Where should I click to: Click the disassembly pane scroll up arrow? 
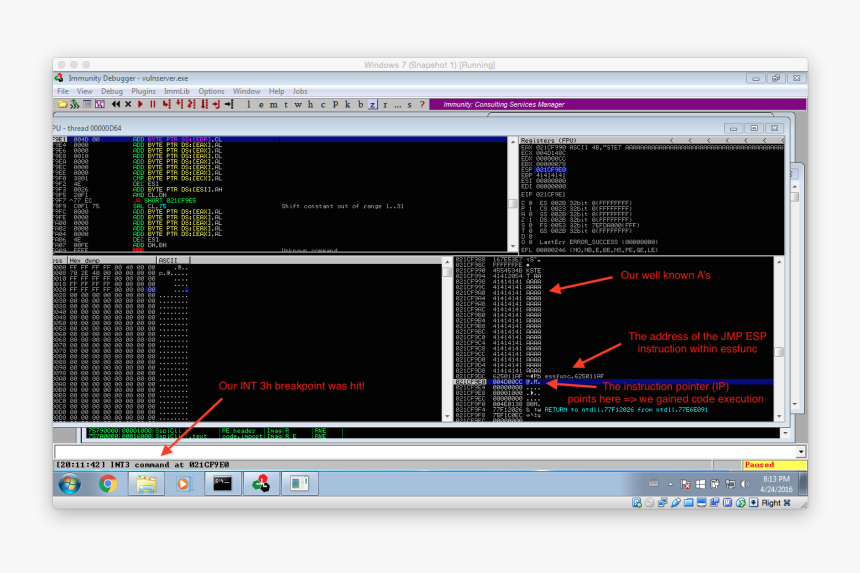point(513,141)
